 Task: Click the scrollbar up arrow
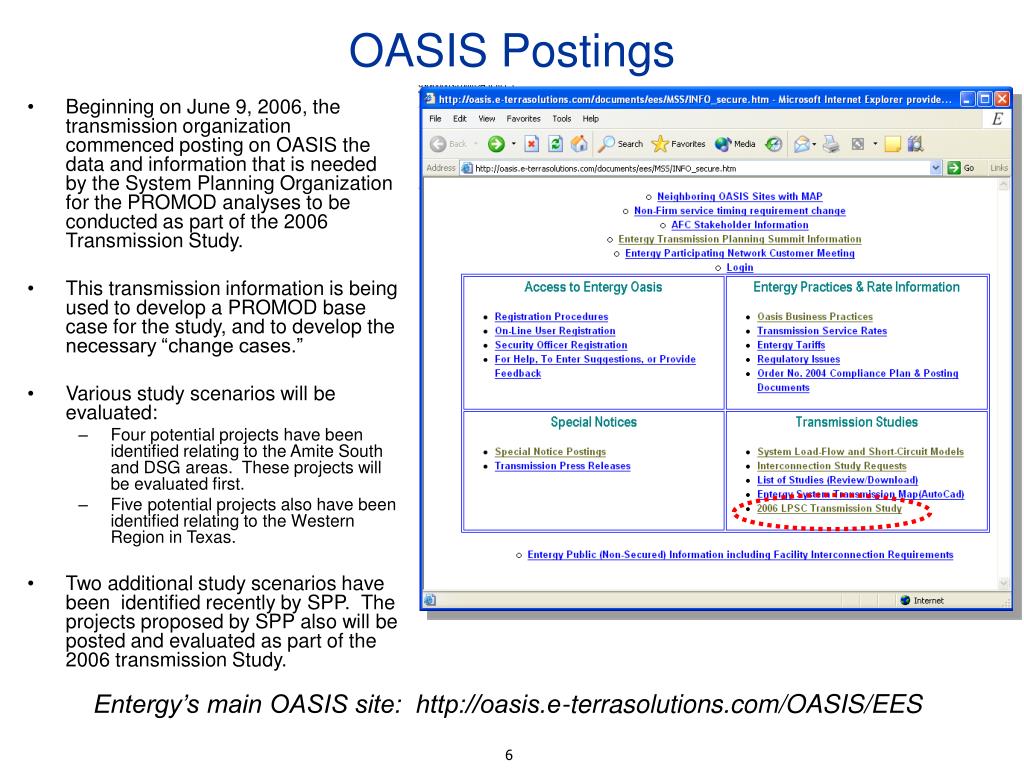click(x=1004, y=185)
